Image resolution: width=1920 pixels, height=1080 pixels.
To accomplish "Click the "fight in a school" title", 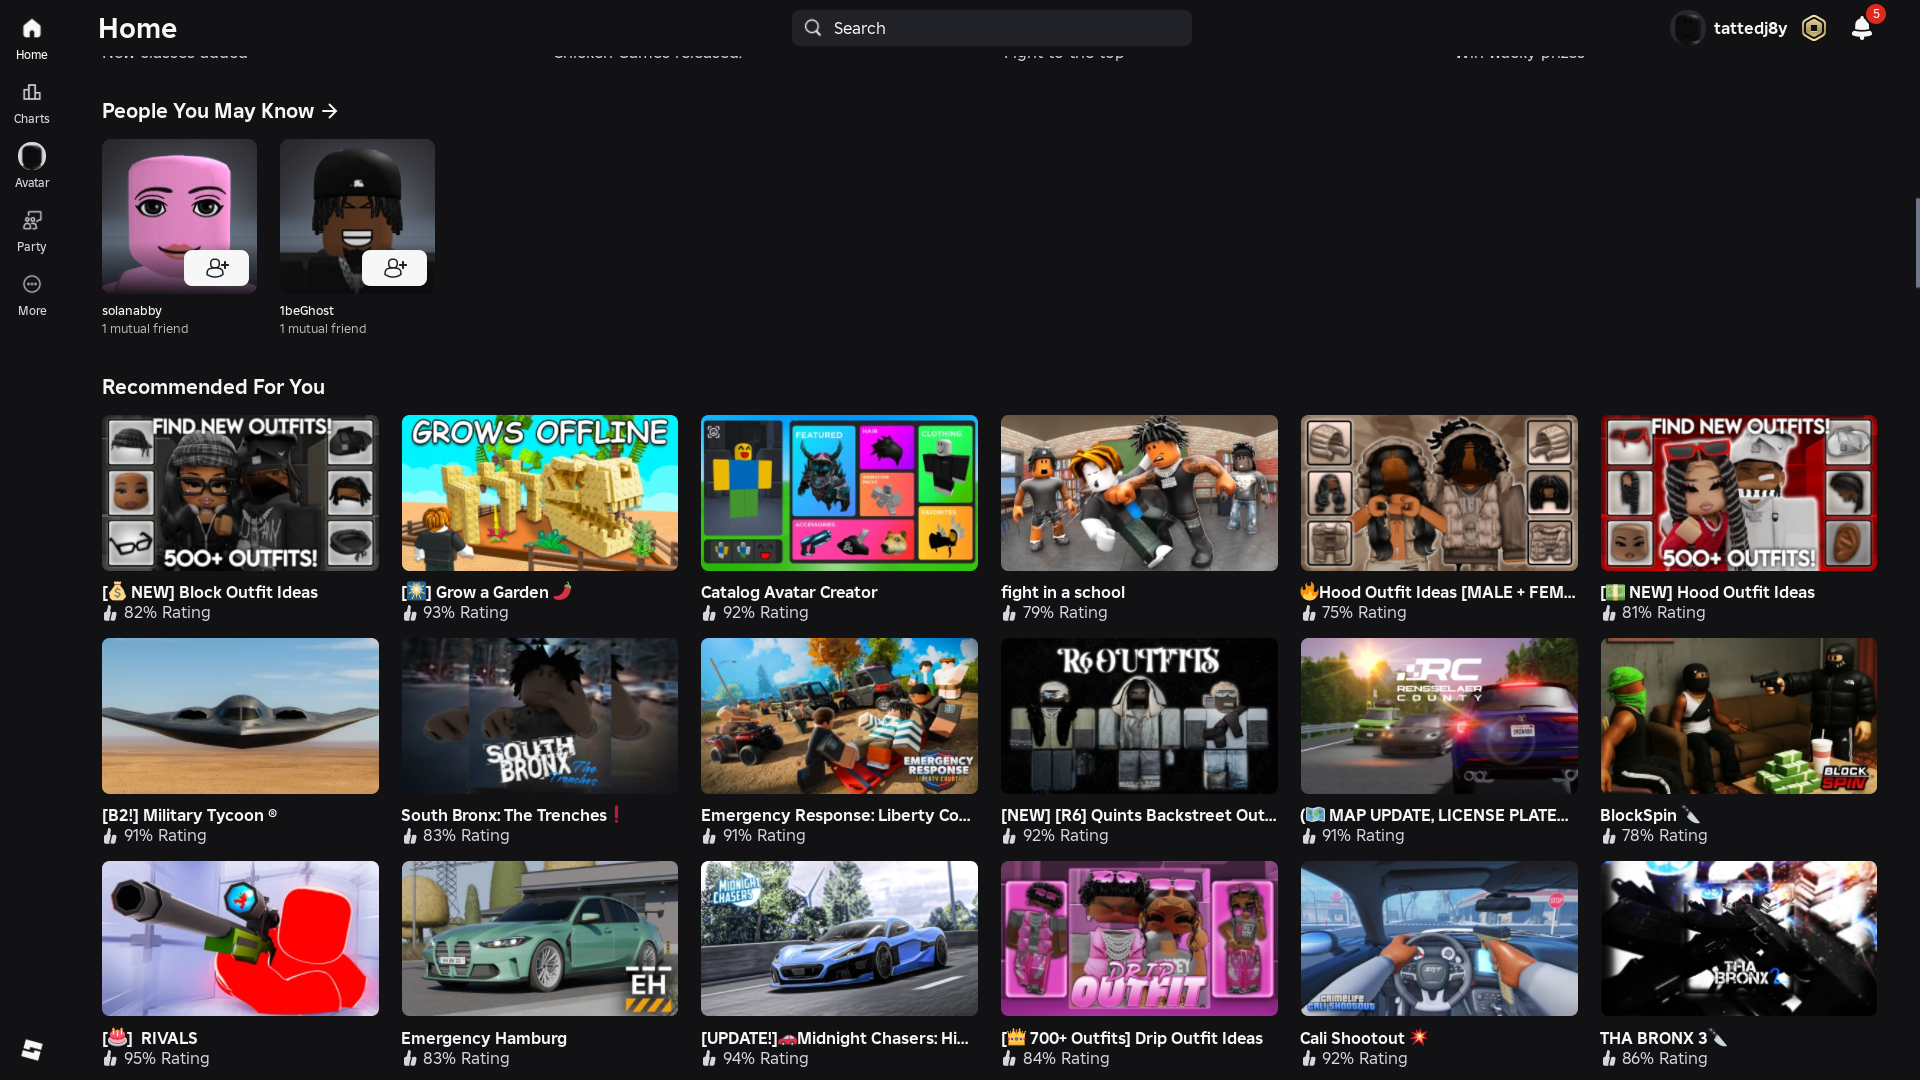I will click(x=1063, y=592).
